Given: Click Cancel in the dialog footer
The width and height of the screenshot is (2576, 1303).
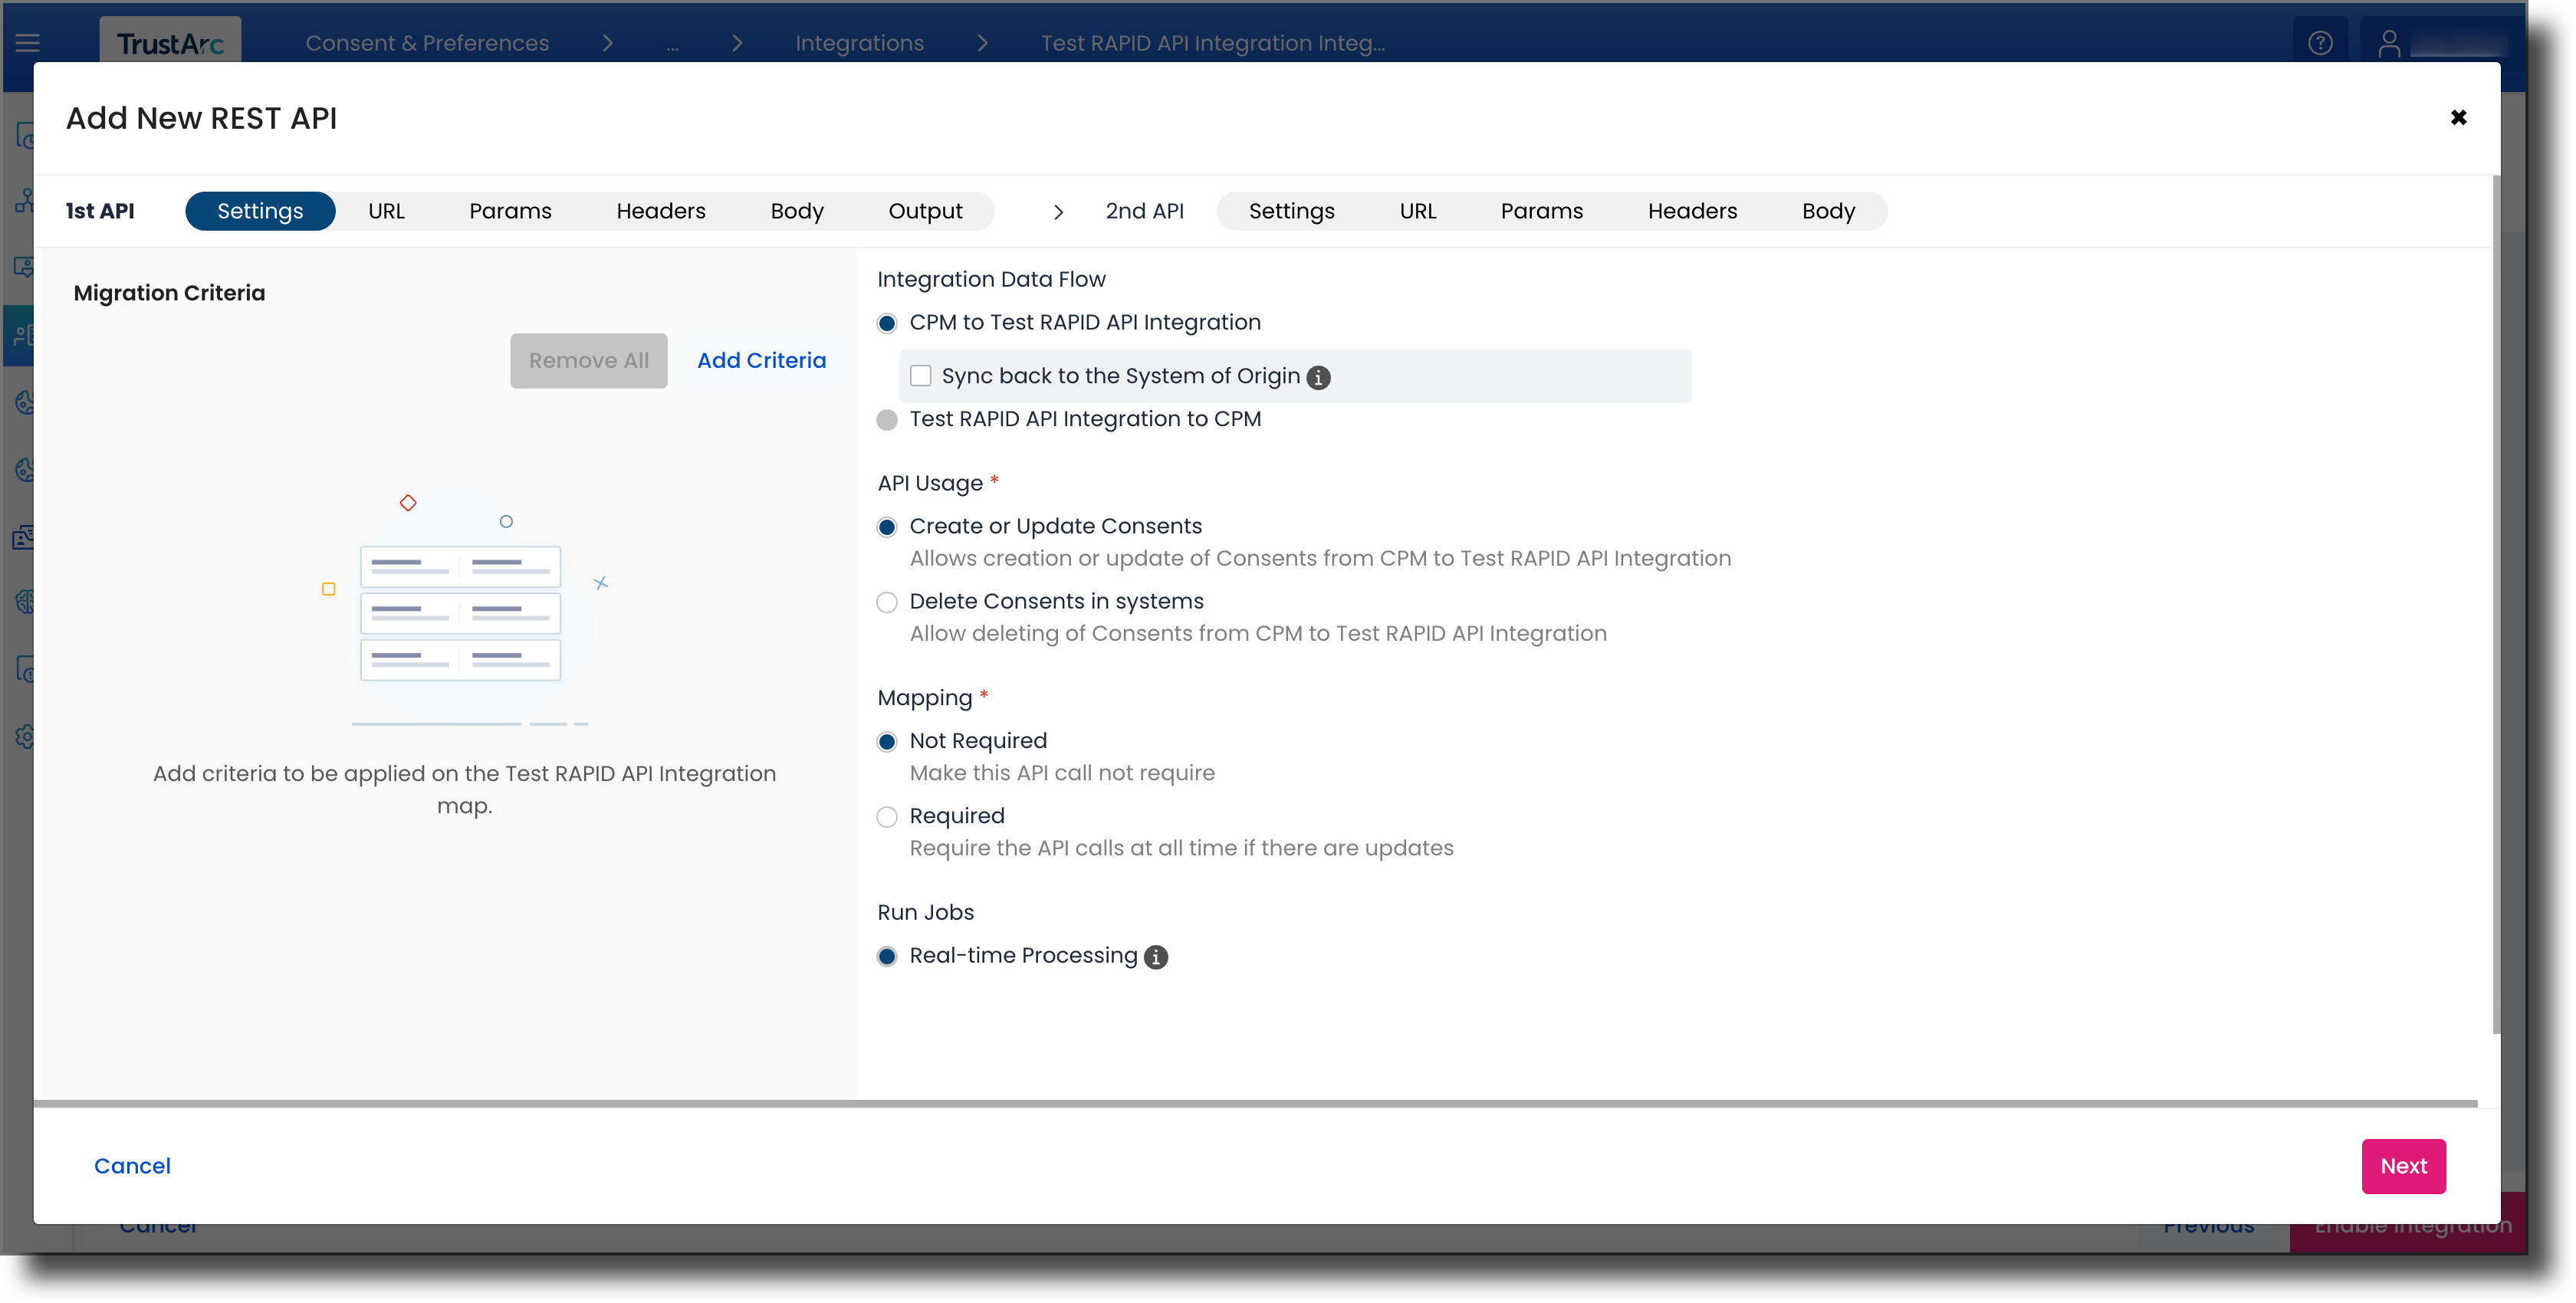Looking at the screenshot, I should click(x=132, y=1166).
